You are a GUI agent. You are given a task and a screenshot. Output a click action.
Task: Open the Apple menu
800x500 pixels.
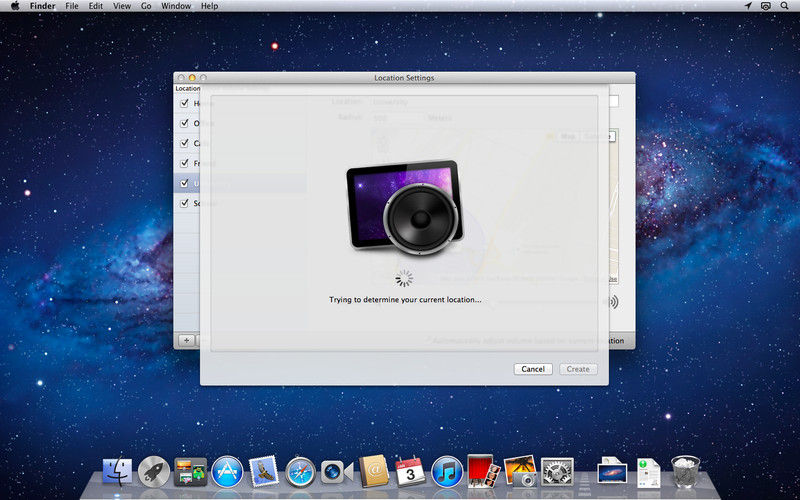(15, 6)
